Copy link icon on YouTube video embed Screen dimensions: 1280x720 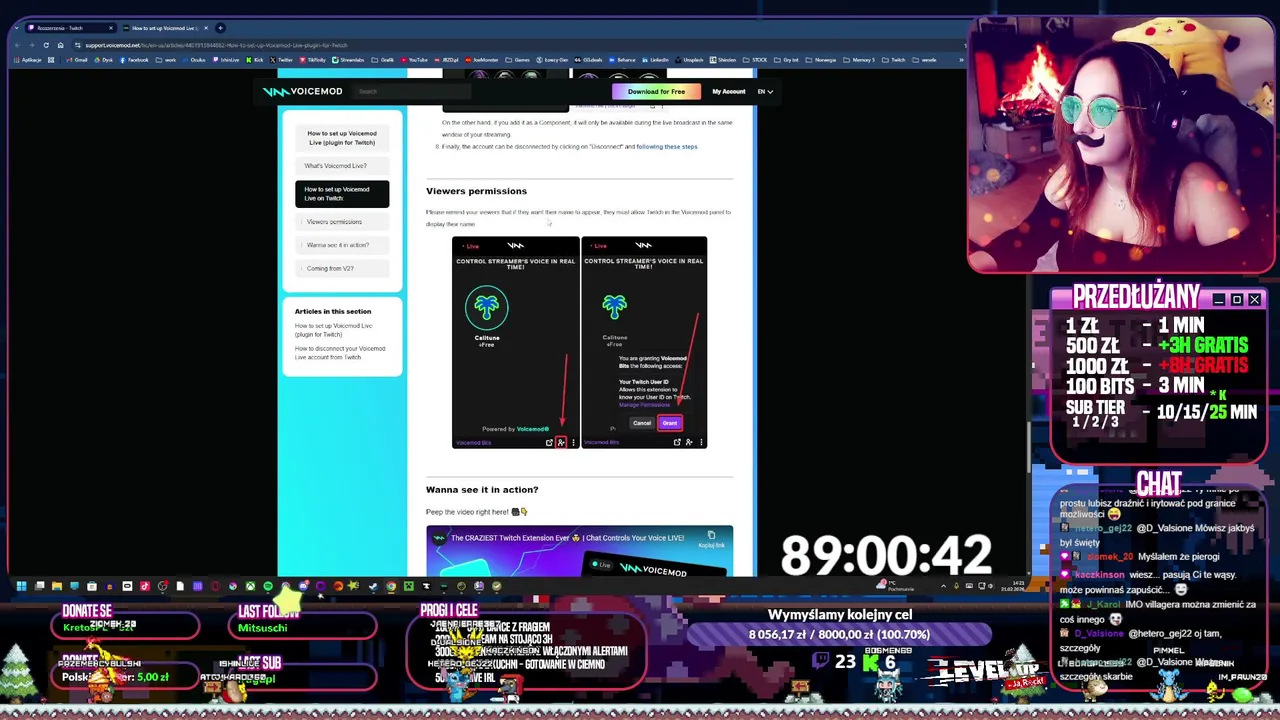[x=711, y=538]
